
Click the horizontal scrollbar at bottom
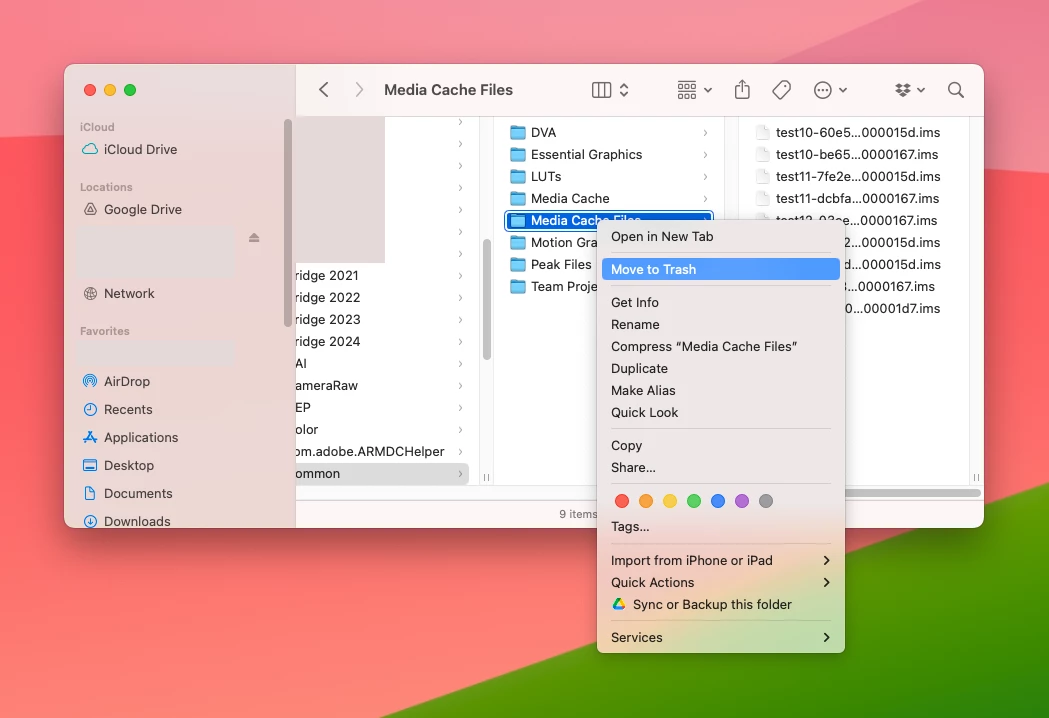coord(912,493)
